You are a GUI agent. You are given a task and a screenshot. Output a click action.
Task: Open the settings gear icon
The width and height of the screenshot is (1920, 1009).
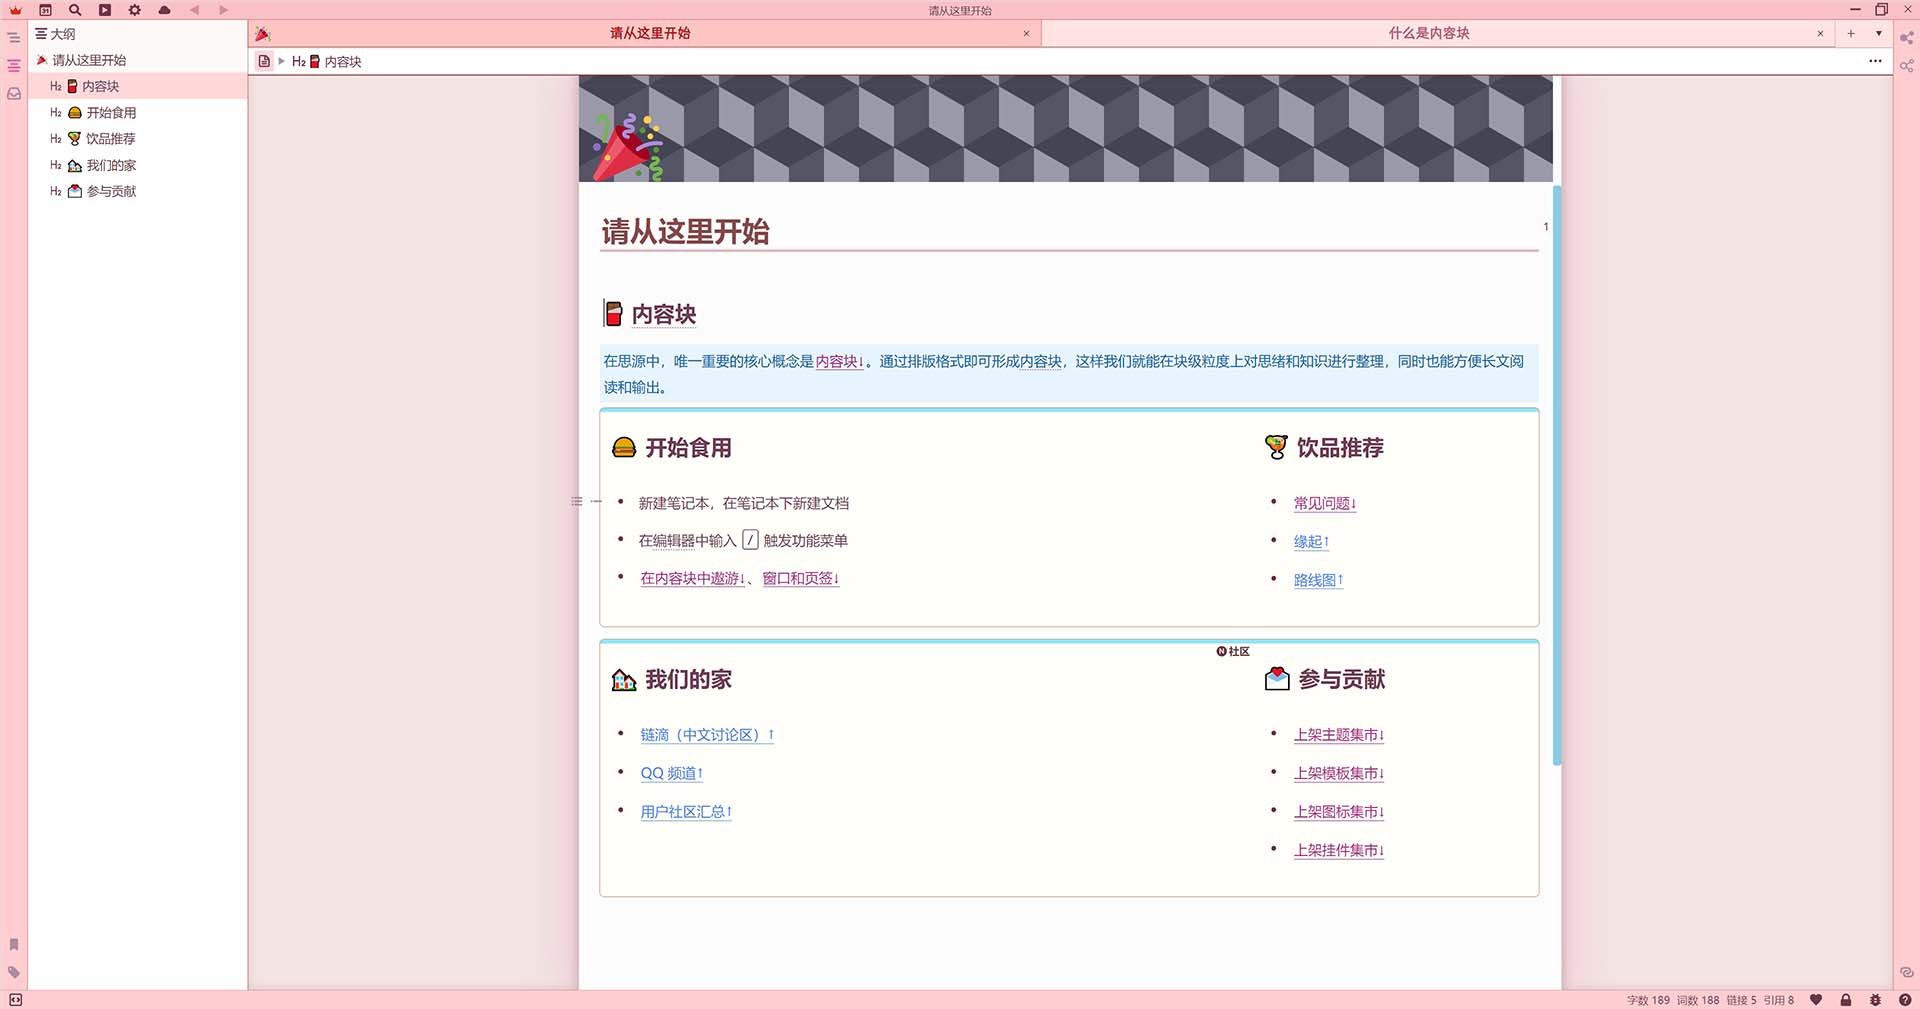click(135, 10)
